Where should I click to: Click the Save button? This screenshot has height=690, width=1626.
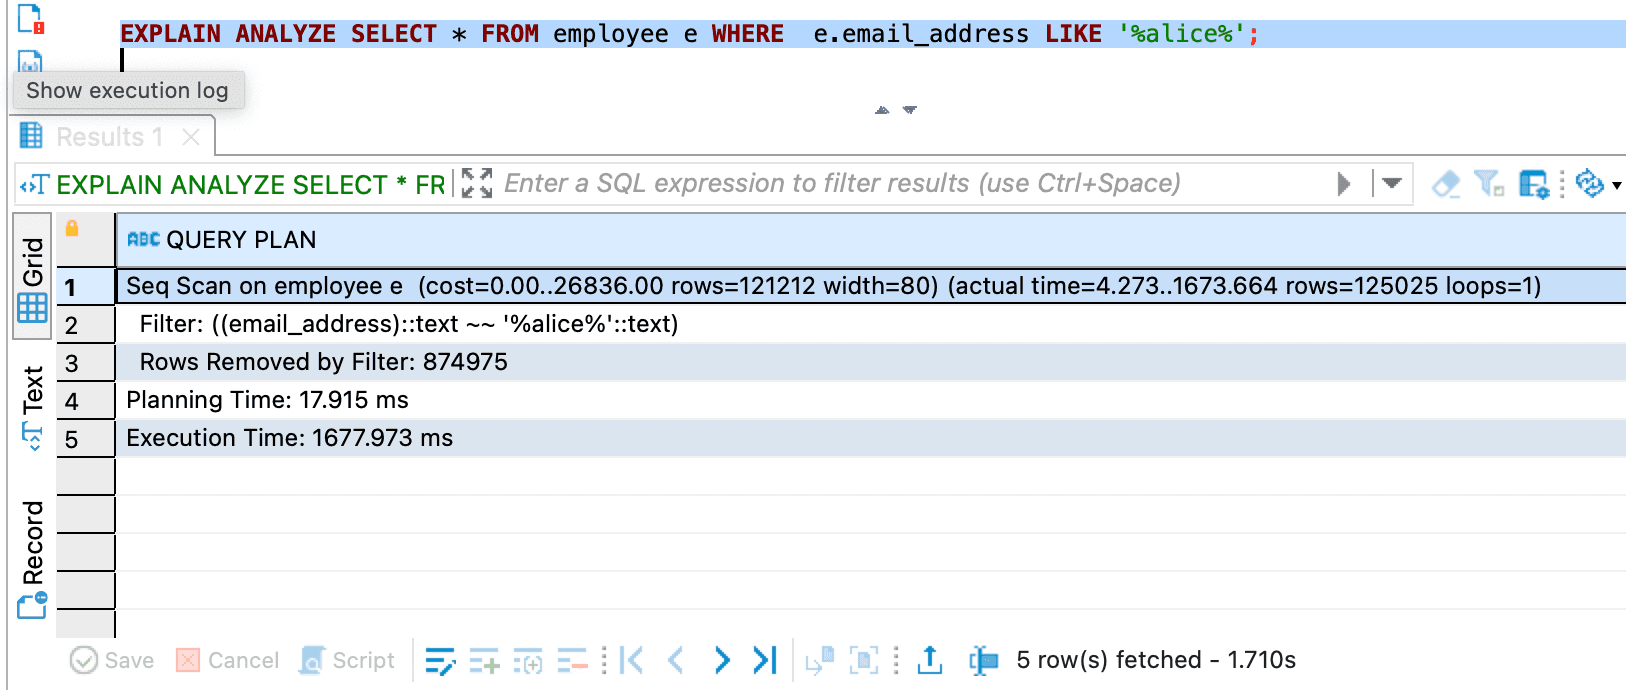pos(112,660)
